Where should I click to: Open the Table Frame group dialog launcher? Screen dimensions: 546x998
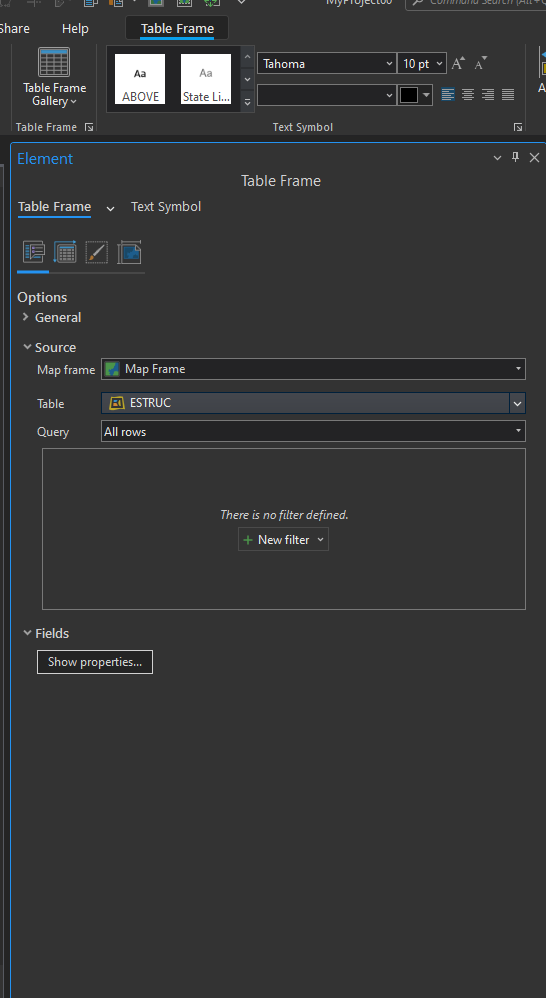pos(89,128)
